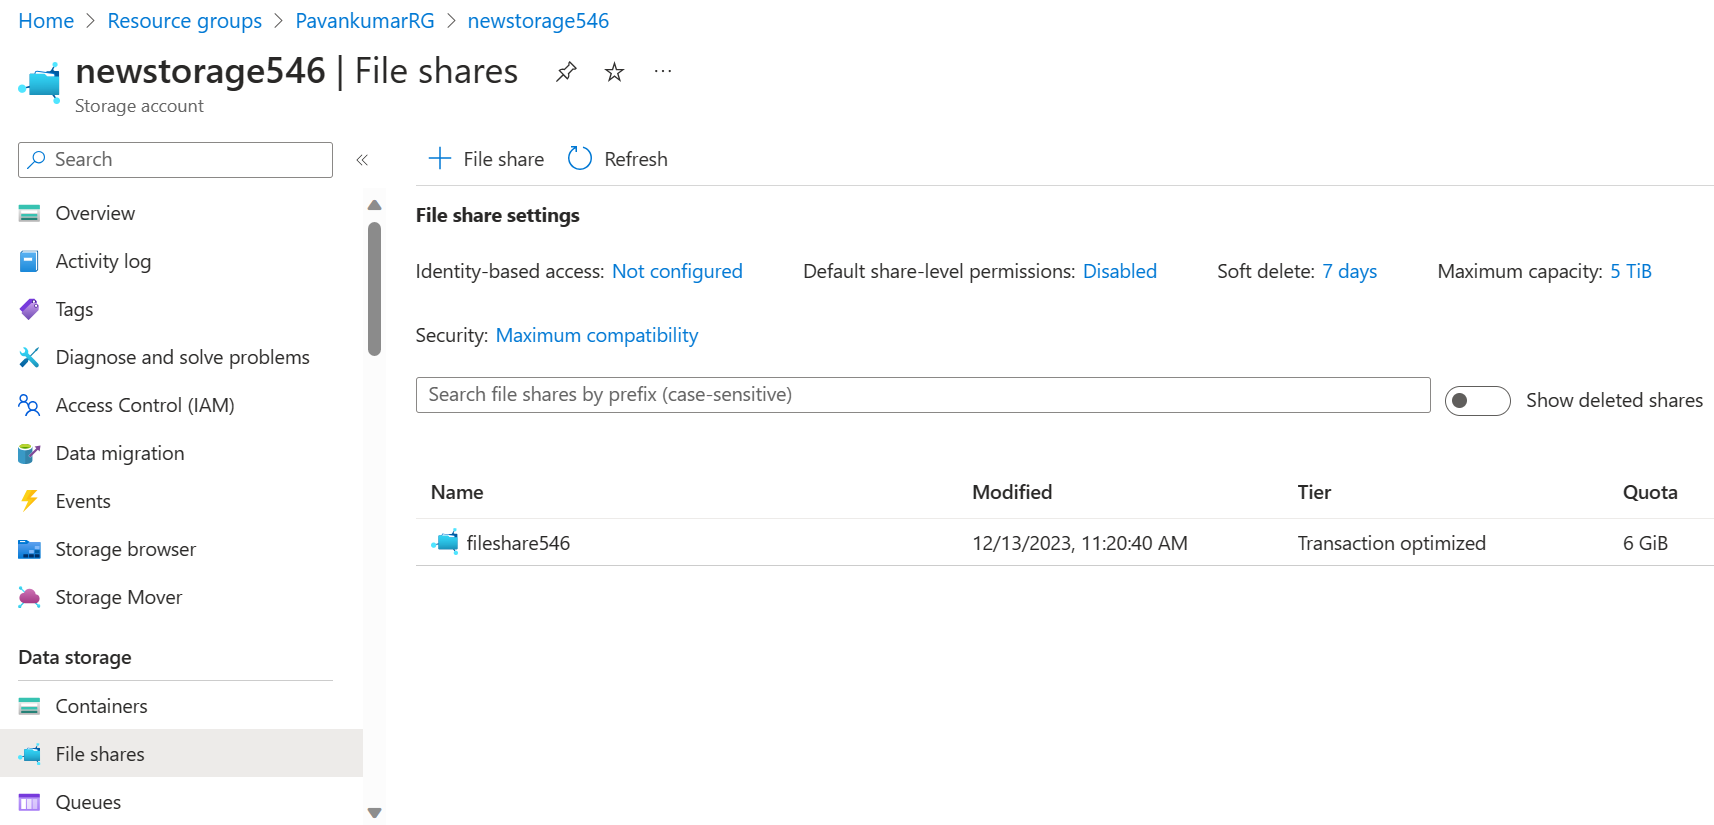Click sidebar scrollbar down arrow
This screenshot has width=1714, height=825.
tap(375, 813)
